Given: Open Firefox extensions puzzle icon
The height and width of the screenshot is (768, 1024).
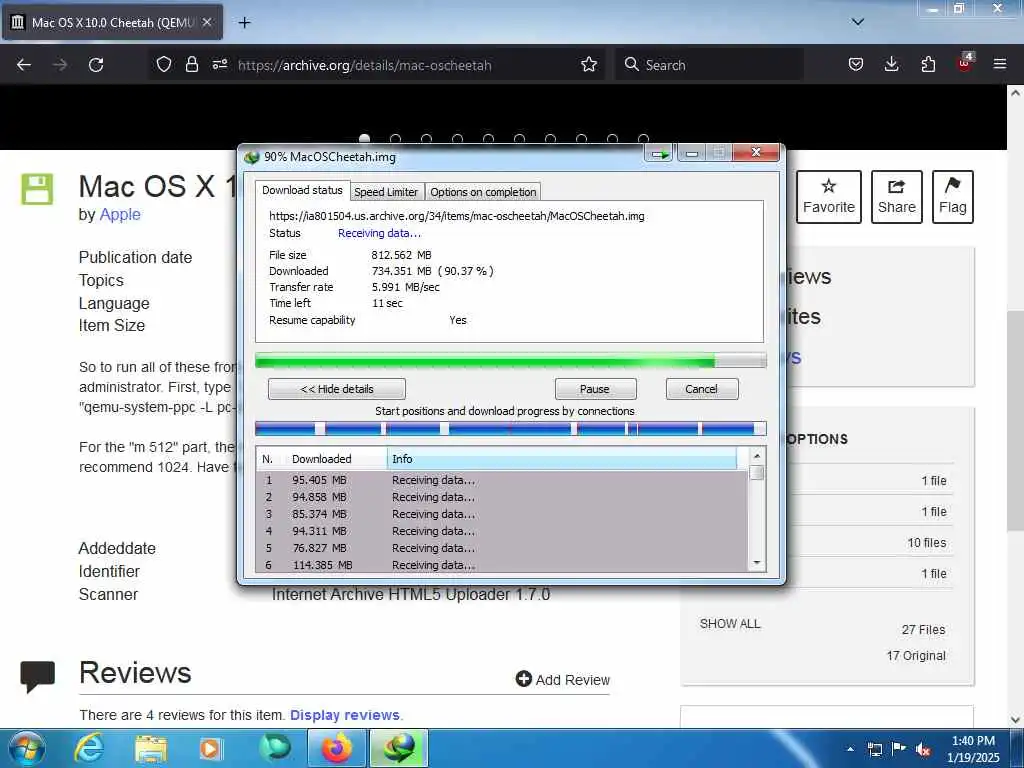Looking at the screenshot, I should (928, 64).
